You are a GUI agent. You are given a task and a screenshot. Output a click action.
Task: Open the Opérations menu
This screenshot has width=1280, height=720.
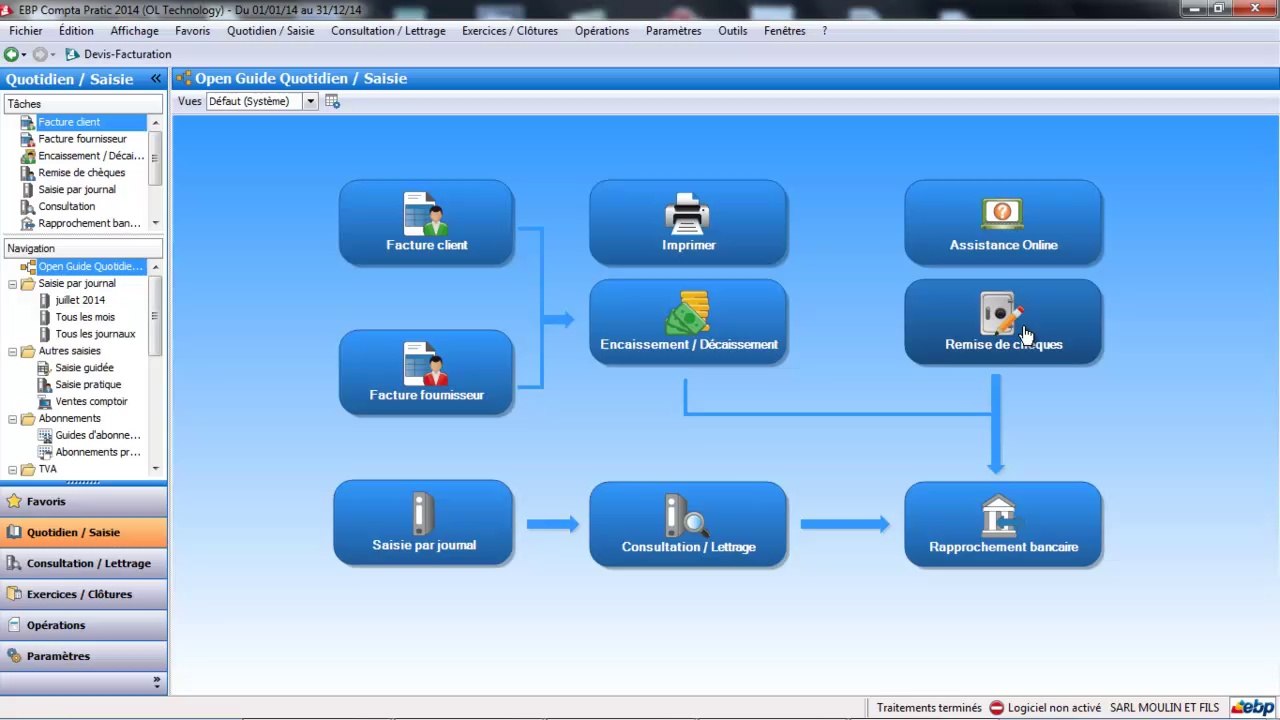(602, 31)
